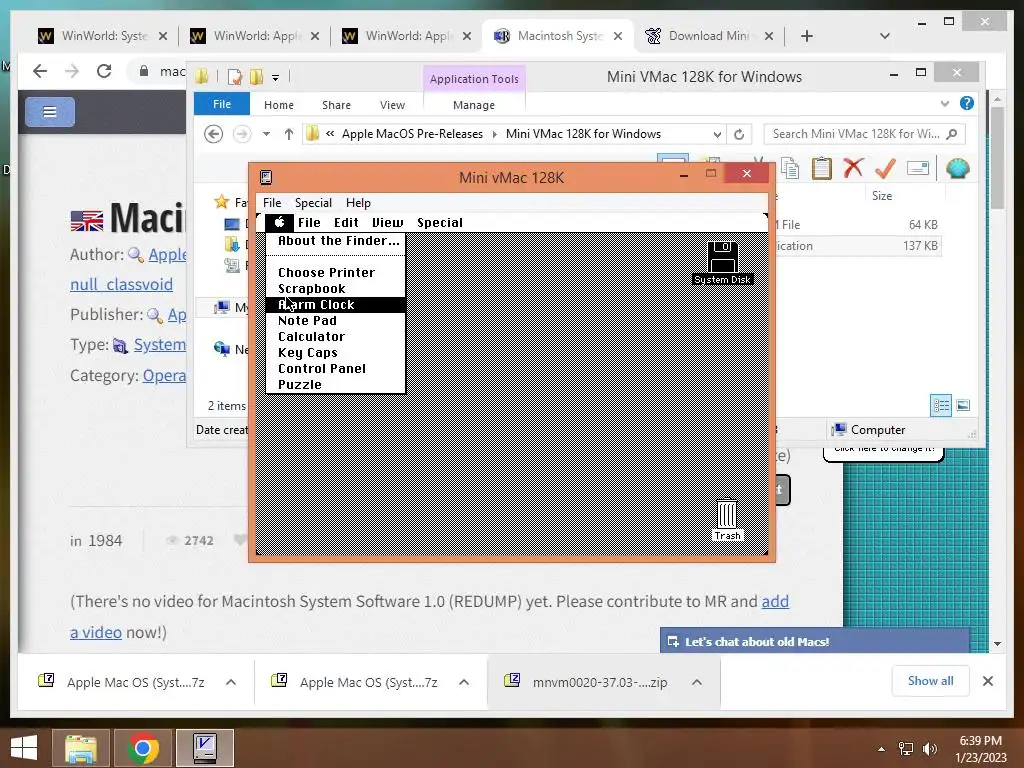Viewport: 1024px width, 768px height.
Task: Switch Explorer to large icons view icon
Action: pyautogui.click(x=963, y=406)
